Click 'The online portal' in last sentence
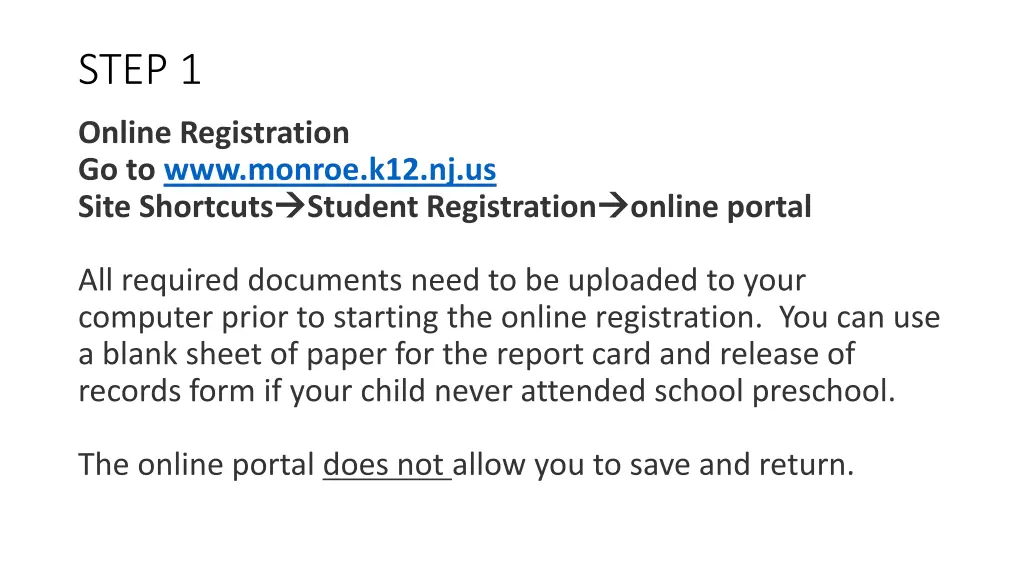This screenshot has height=576, width=1024. click(197, 465)
